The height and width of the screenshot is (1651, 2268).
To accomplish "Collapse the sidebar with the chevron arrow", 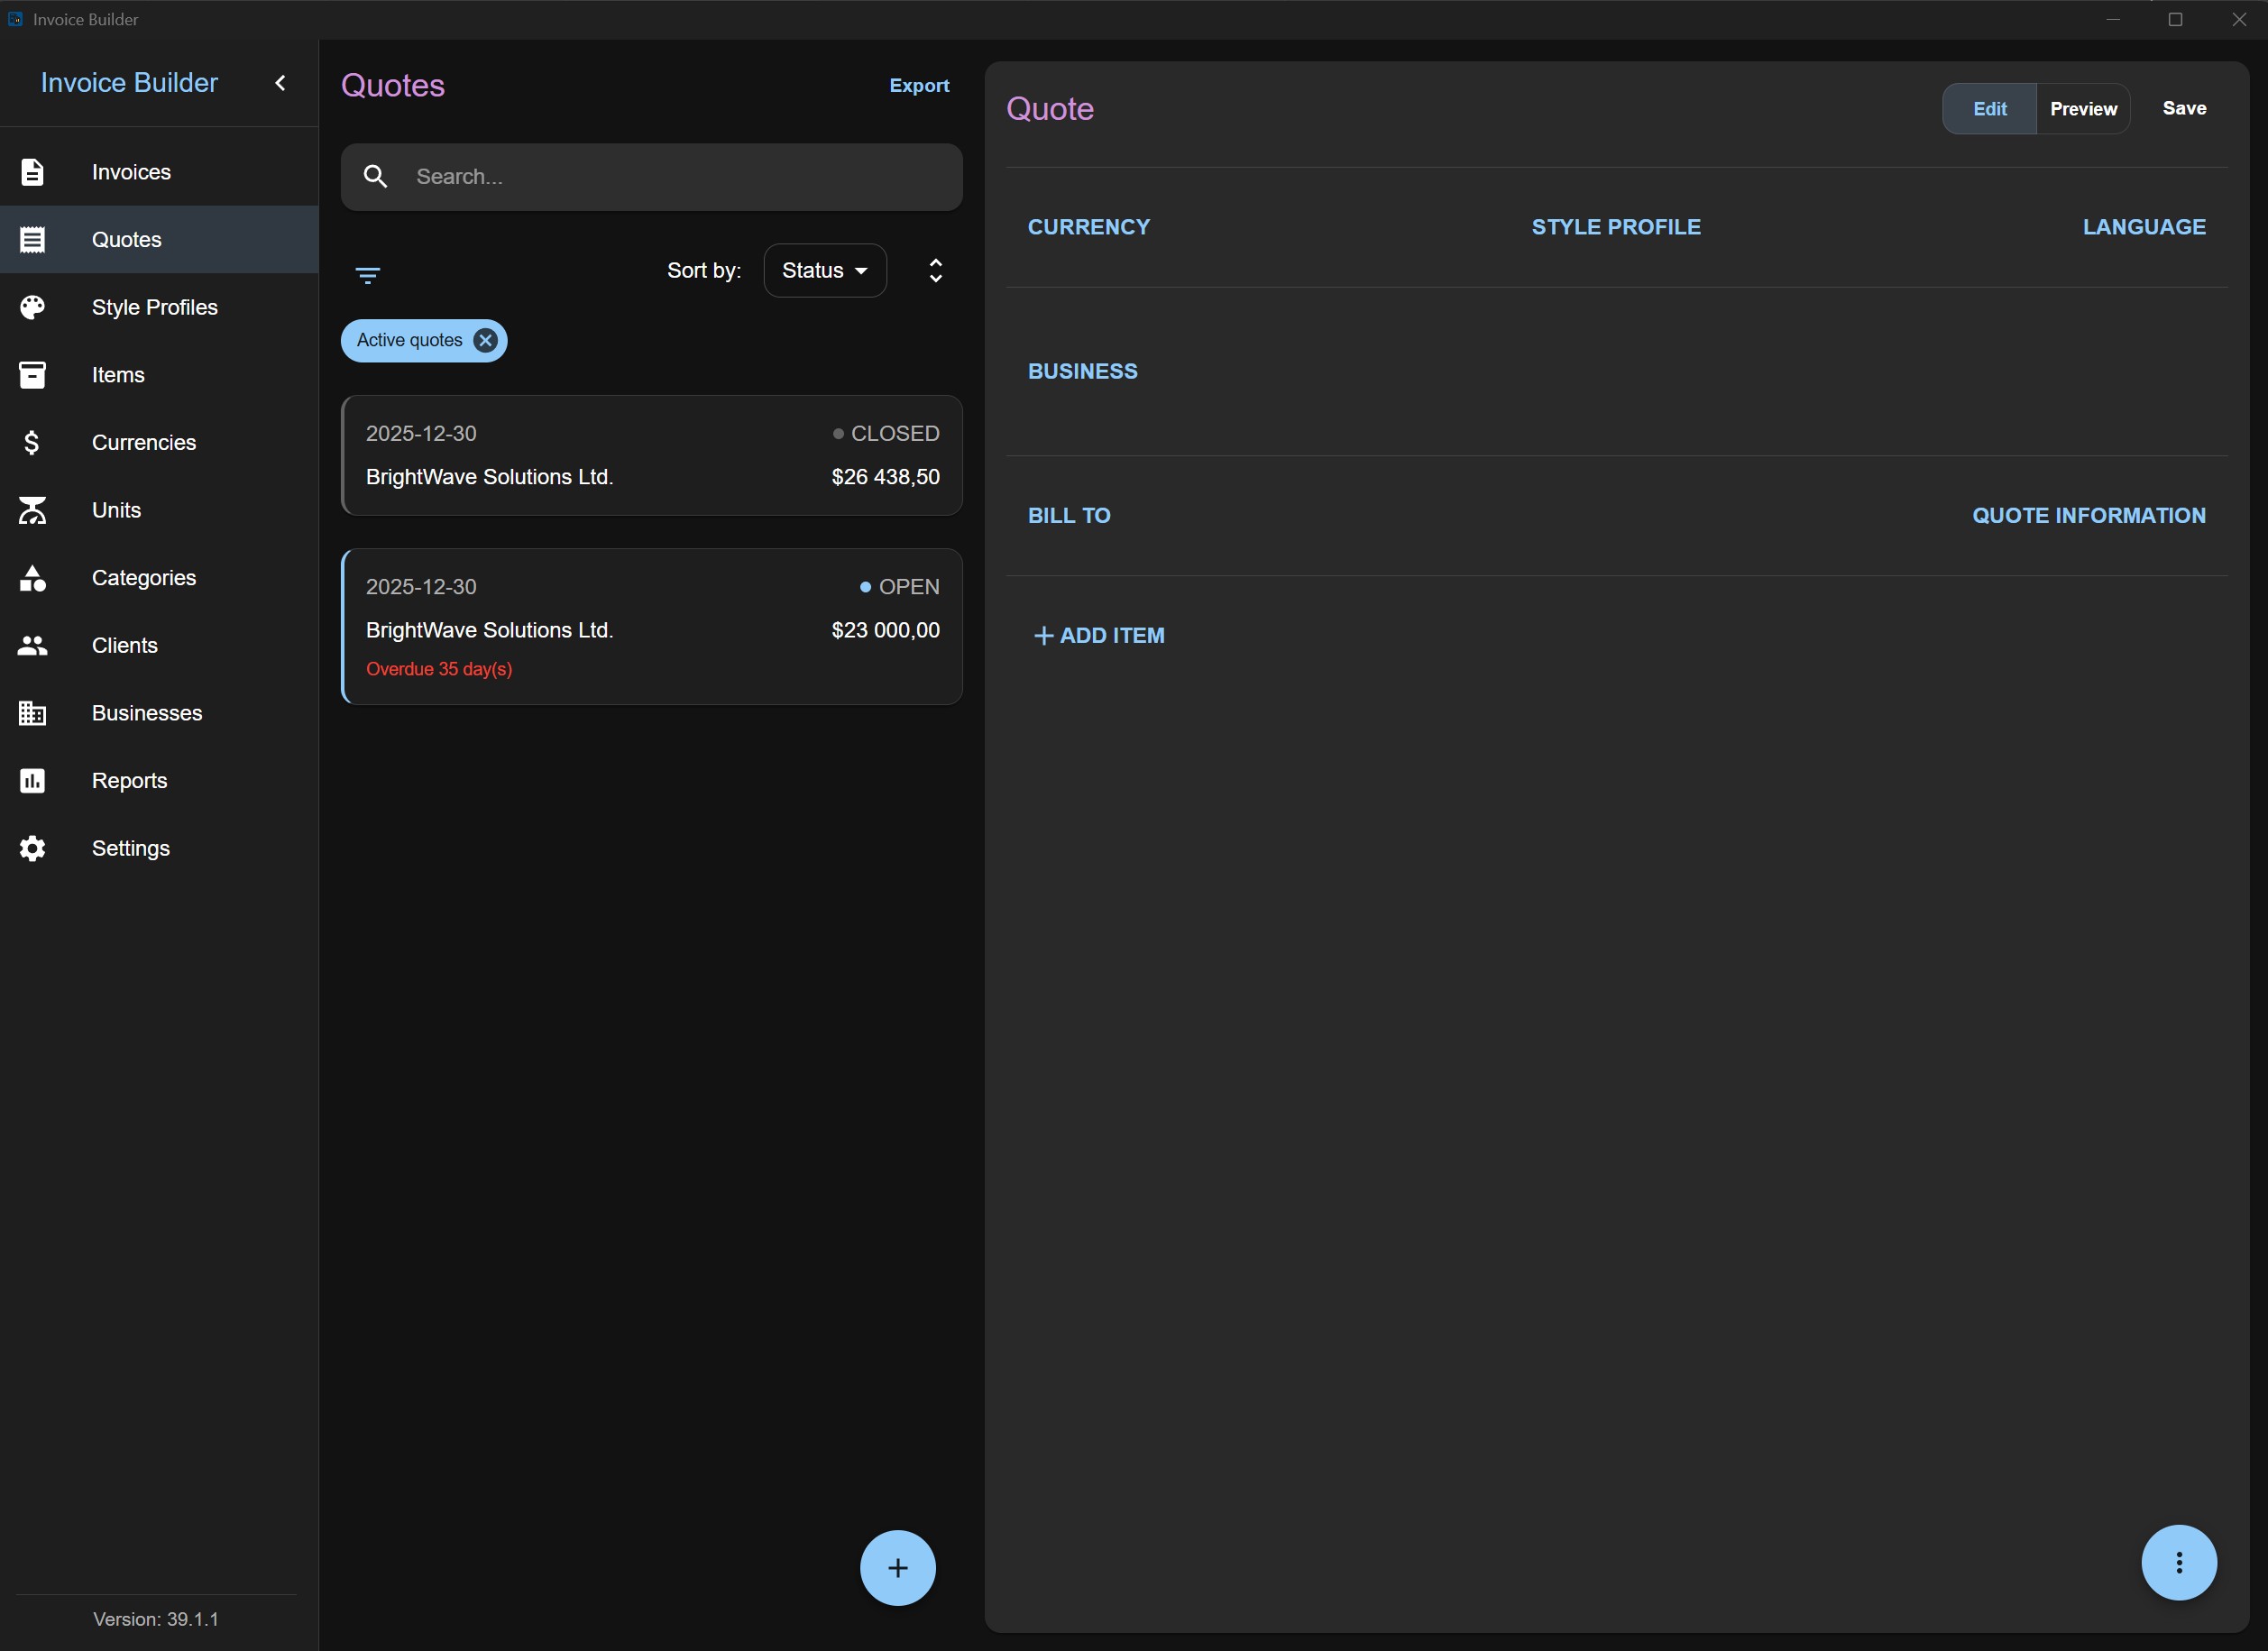I will click(x=281, y=83).
